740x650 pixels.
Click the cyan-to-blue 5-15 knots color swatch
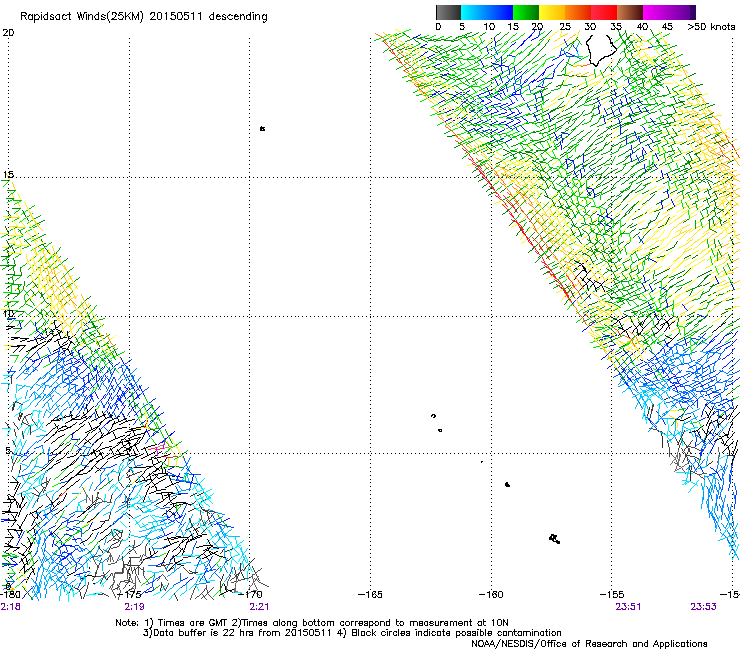pos(487,12)
